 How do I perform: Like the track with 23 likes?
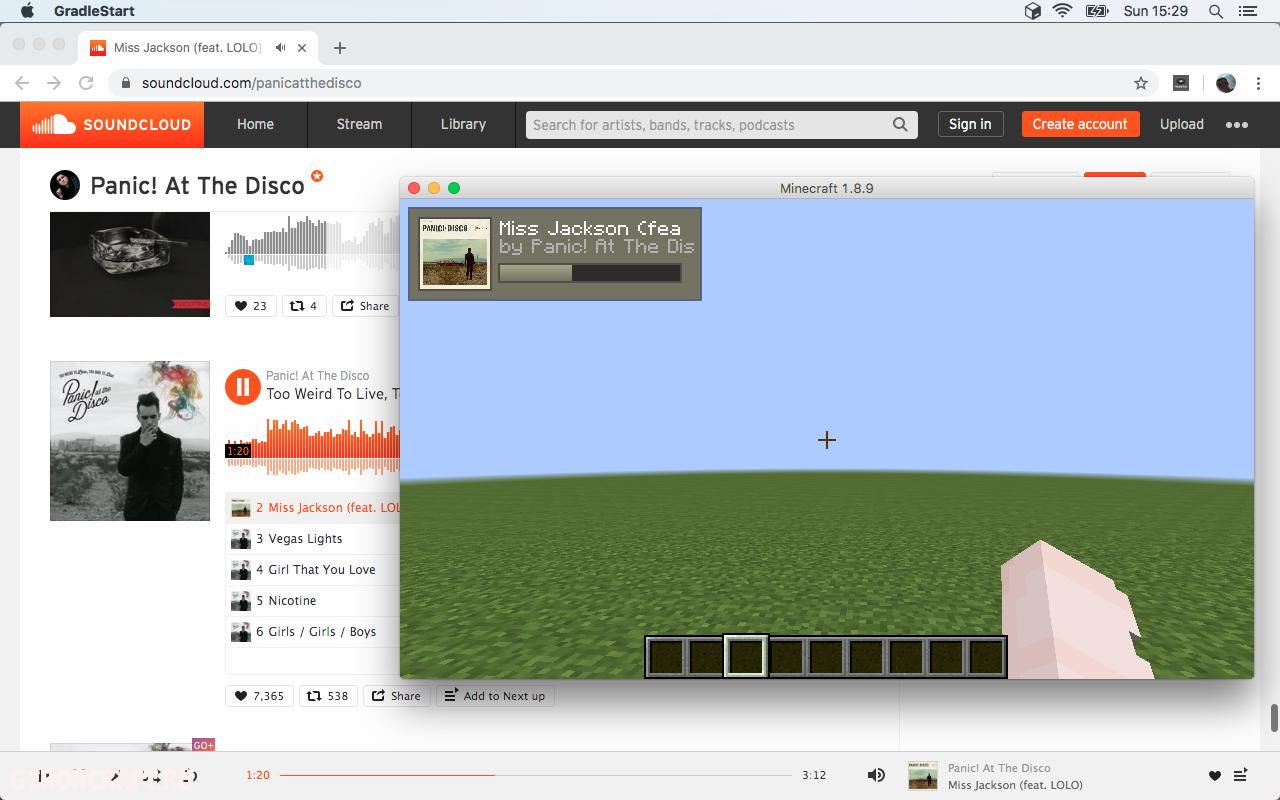pos(251,306)
